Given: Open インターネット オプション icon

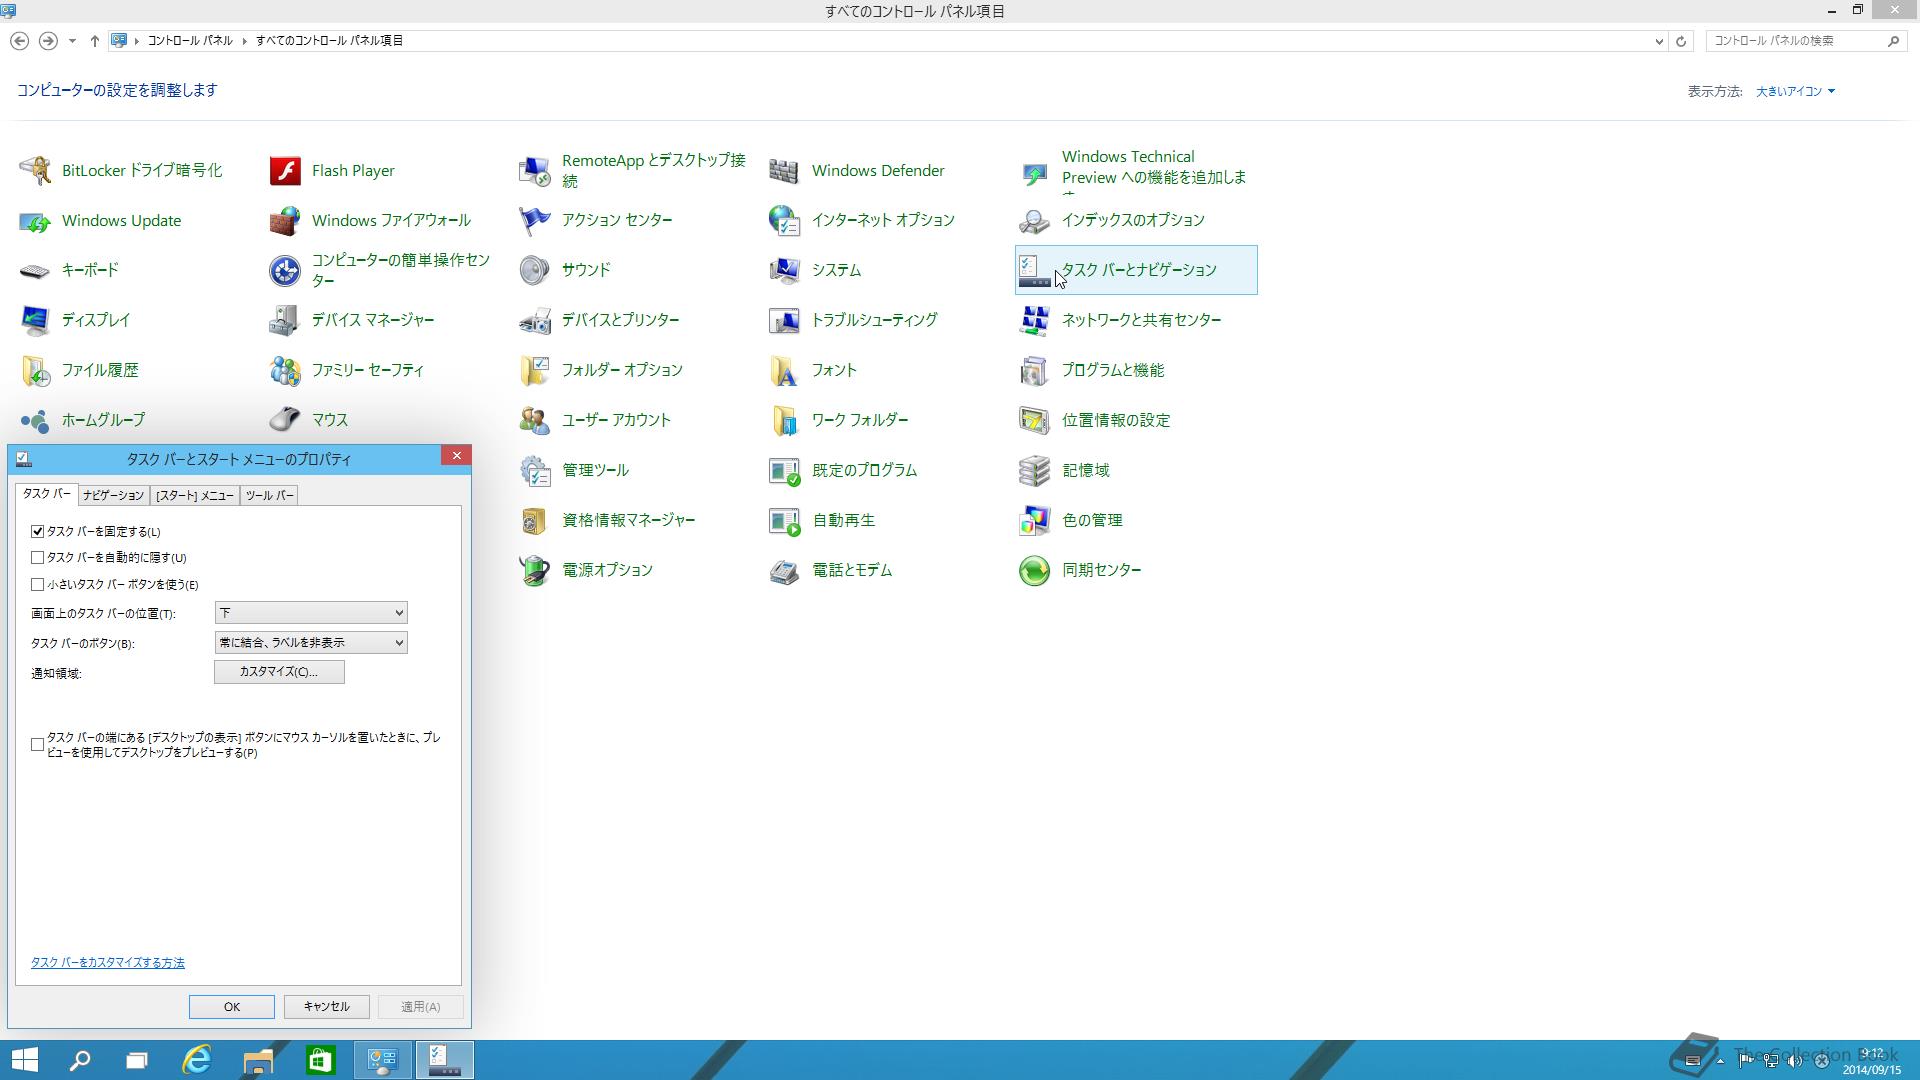Looking at the screenshot, I should pyautogui.click(x=784, y=221).
